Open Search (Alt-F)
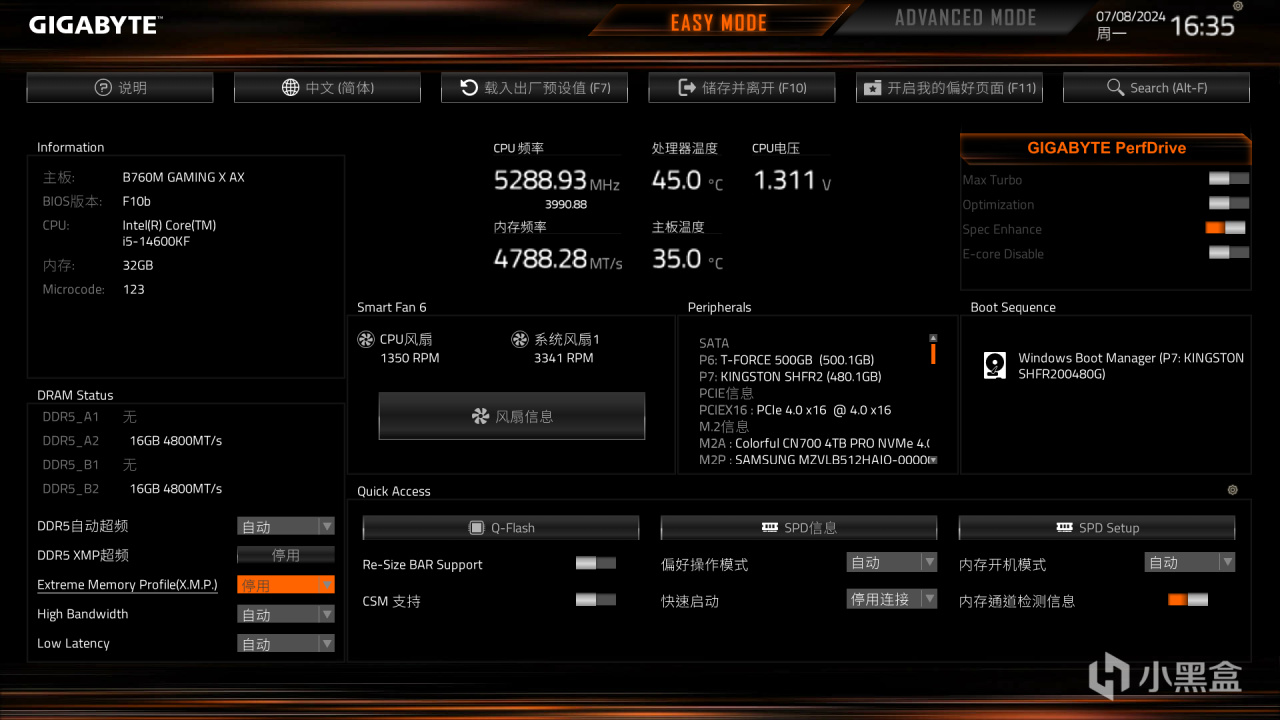This screenshot has width=1280, height=720. coord(1156,88)
